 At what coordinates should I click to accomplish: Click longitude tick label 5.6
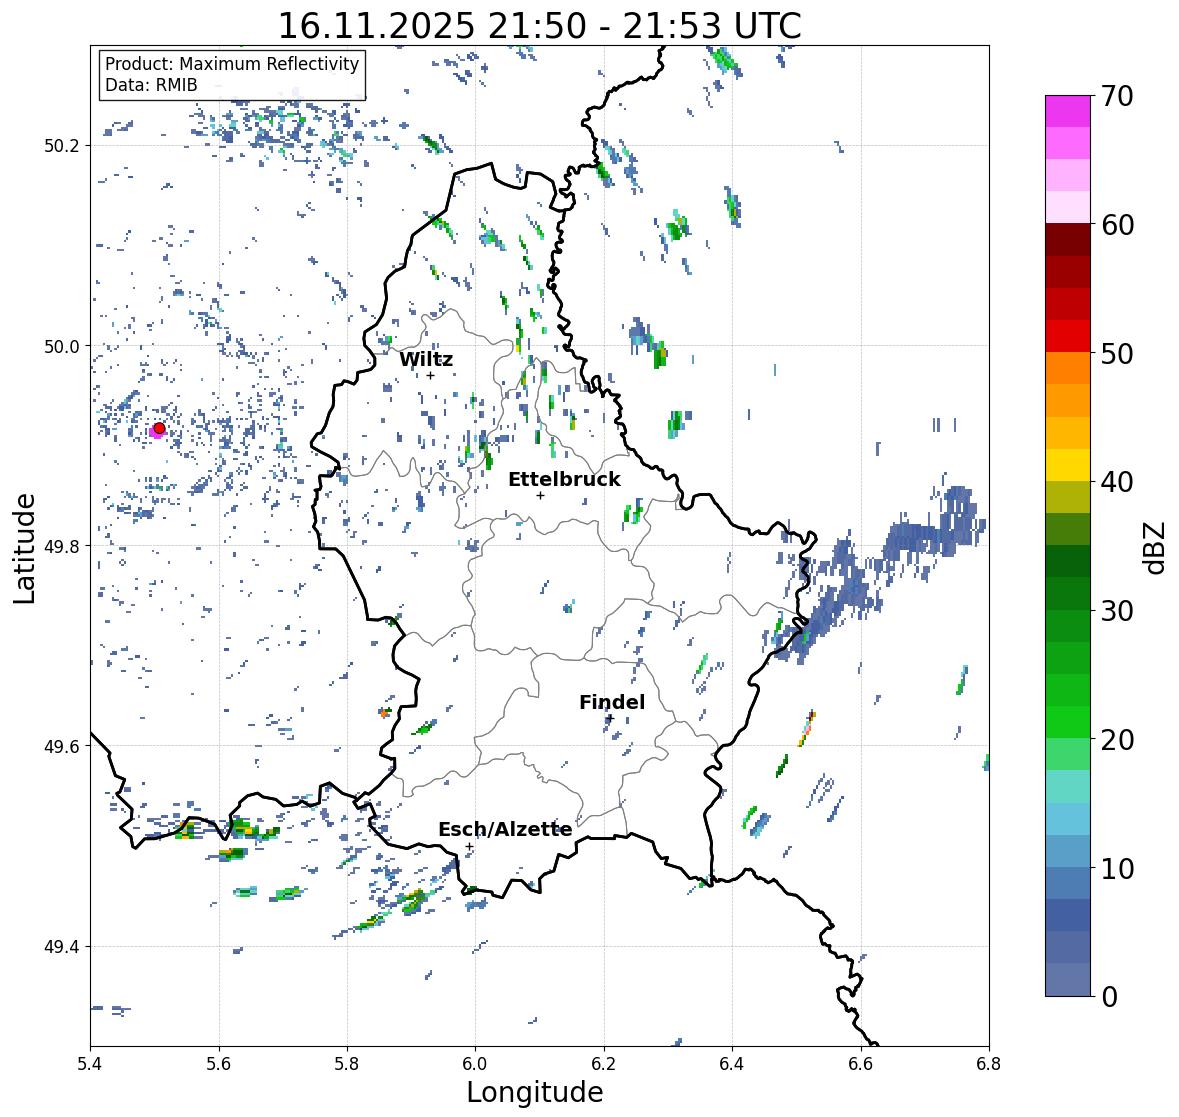click(219, 1064)
